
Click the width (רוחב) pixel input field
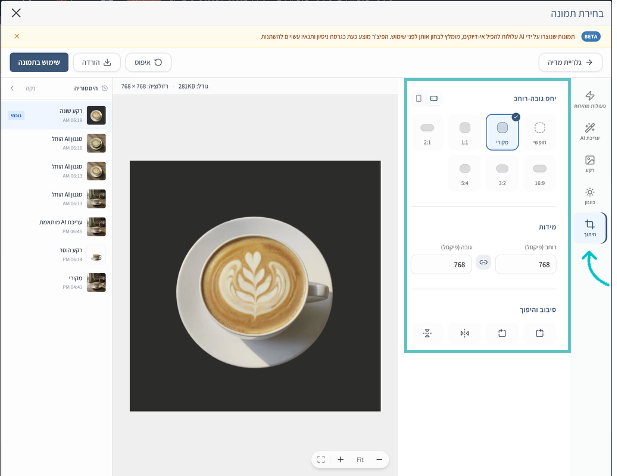point(526,264)
